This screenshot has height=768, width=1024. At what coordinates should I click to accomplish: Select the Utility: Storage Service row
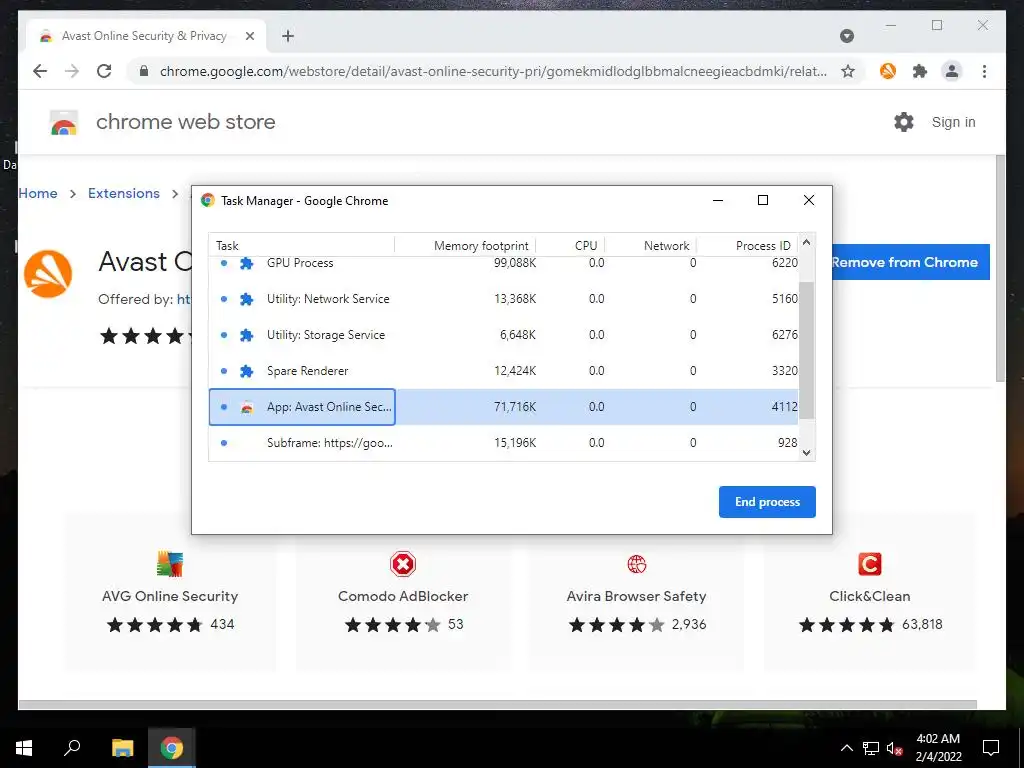(504, 334)
